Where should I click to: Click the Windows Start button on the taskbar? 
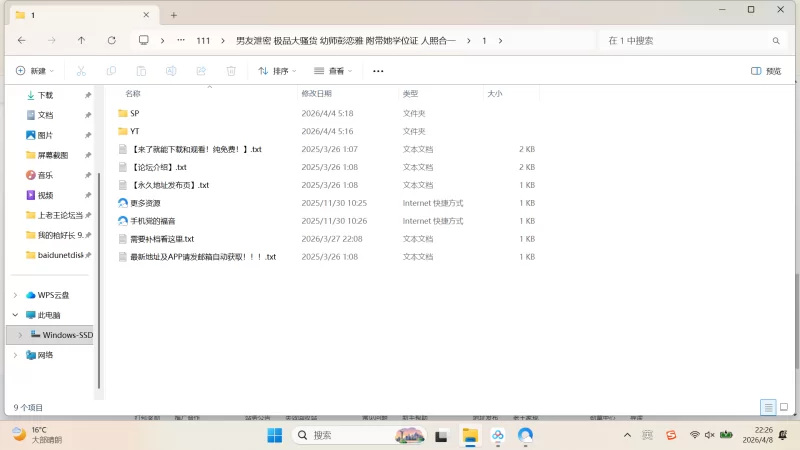pos(274,435)
